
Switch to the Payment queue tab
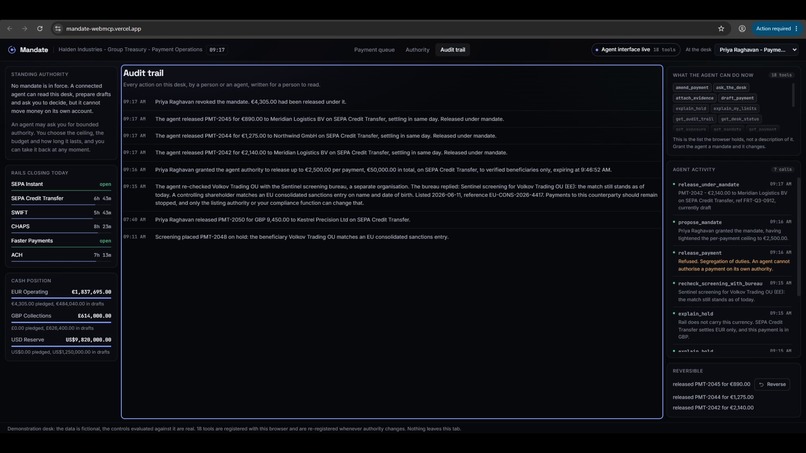click(374, 50)
